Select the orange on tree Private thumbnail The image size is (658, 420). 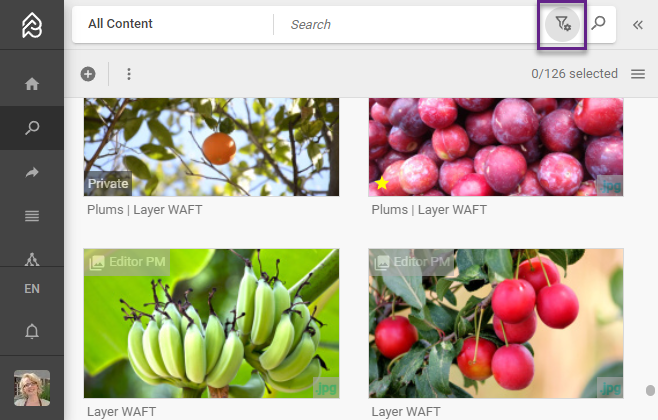click(212, 147)
